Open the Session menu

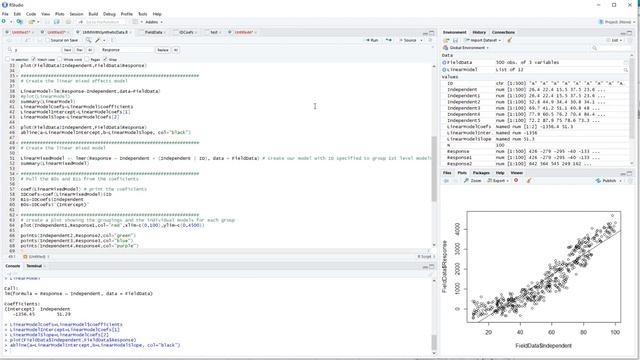point(76,14)
